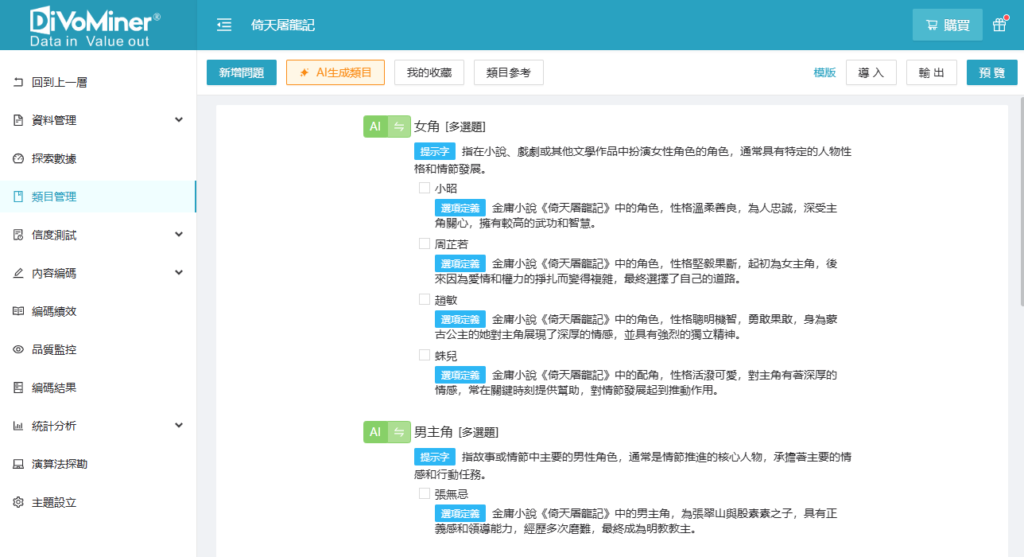Check the 周芷若 option checkbox

pyautogui.click(x=424, y=243)
